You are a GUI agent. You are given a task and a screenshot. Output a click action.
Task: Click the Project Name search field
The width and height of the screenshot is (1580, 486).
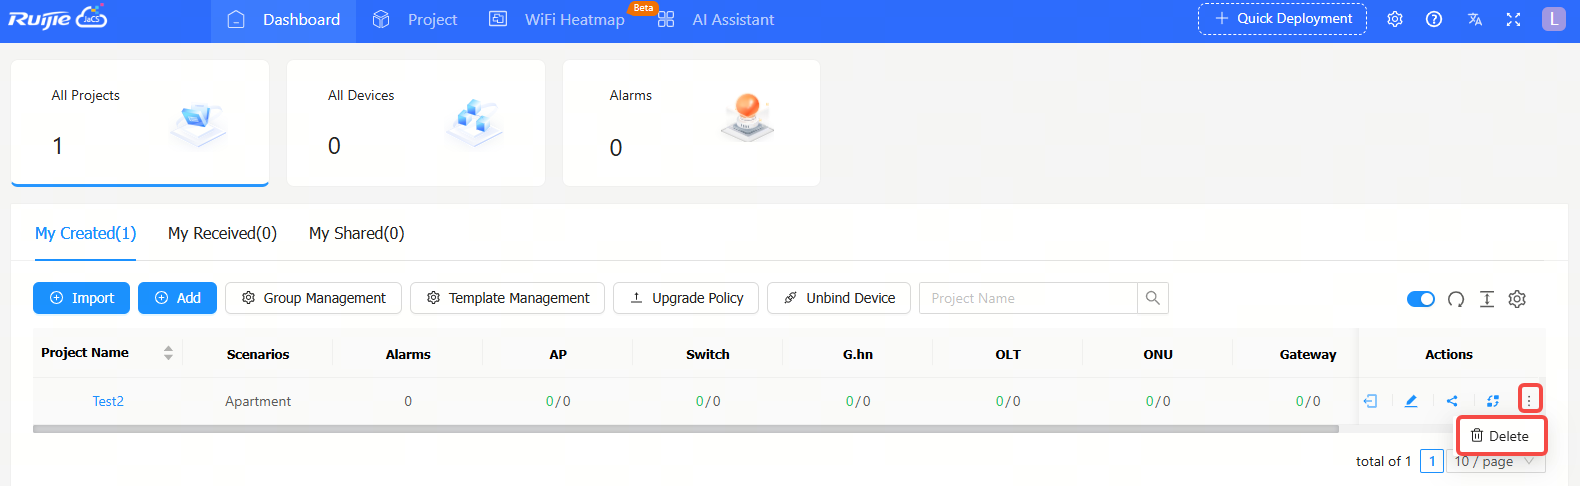coord(1027,298)
